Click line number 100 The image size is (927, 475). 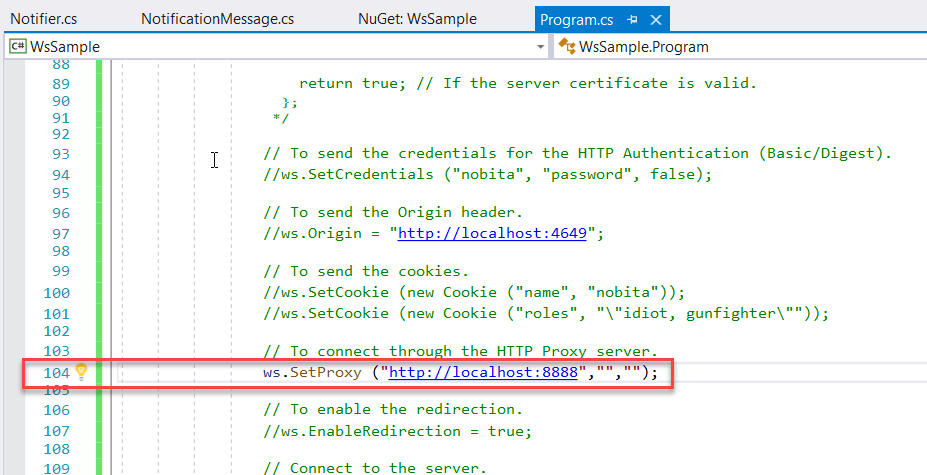pyautogui.click(x=56, y=292)
